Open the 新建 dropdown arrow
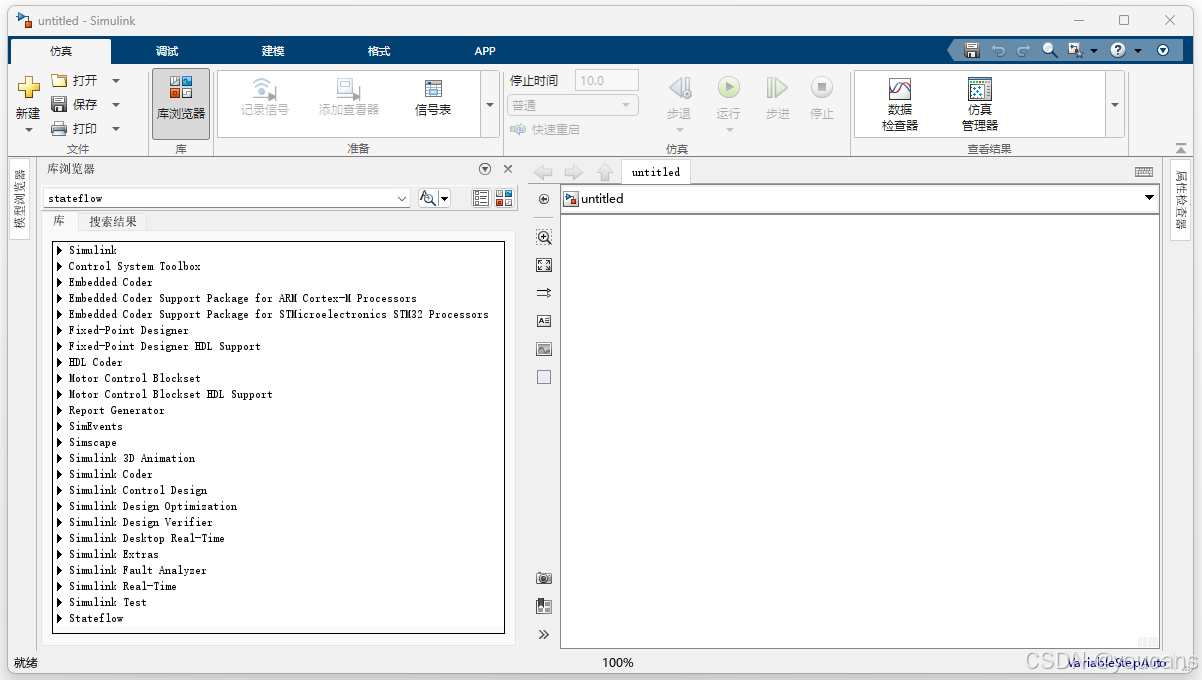The width and height of the screenshot is (1202, 680). [28, 129]
